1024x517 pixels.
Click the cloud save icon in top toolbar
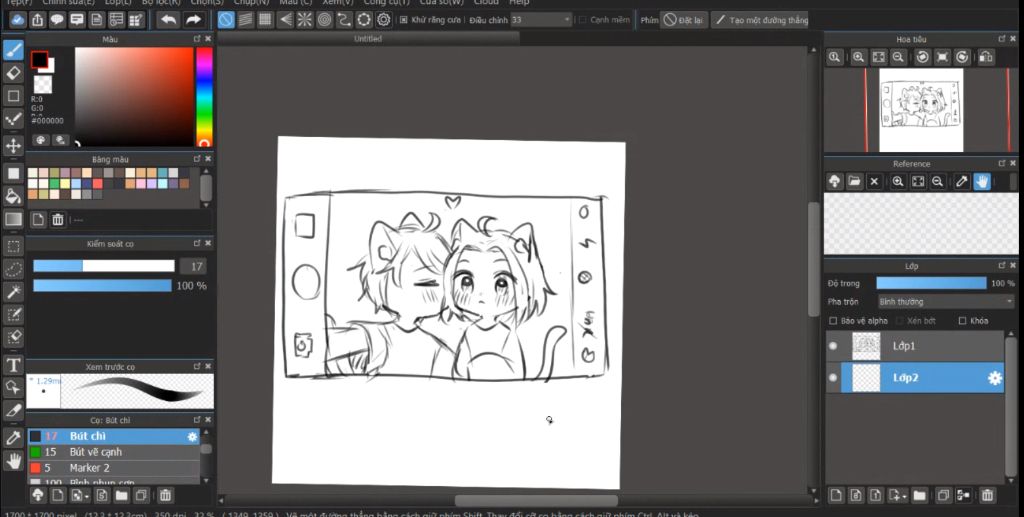(x=18, y=20)
